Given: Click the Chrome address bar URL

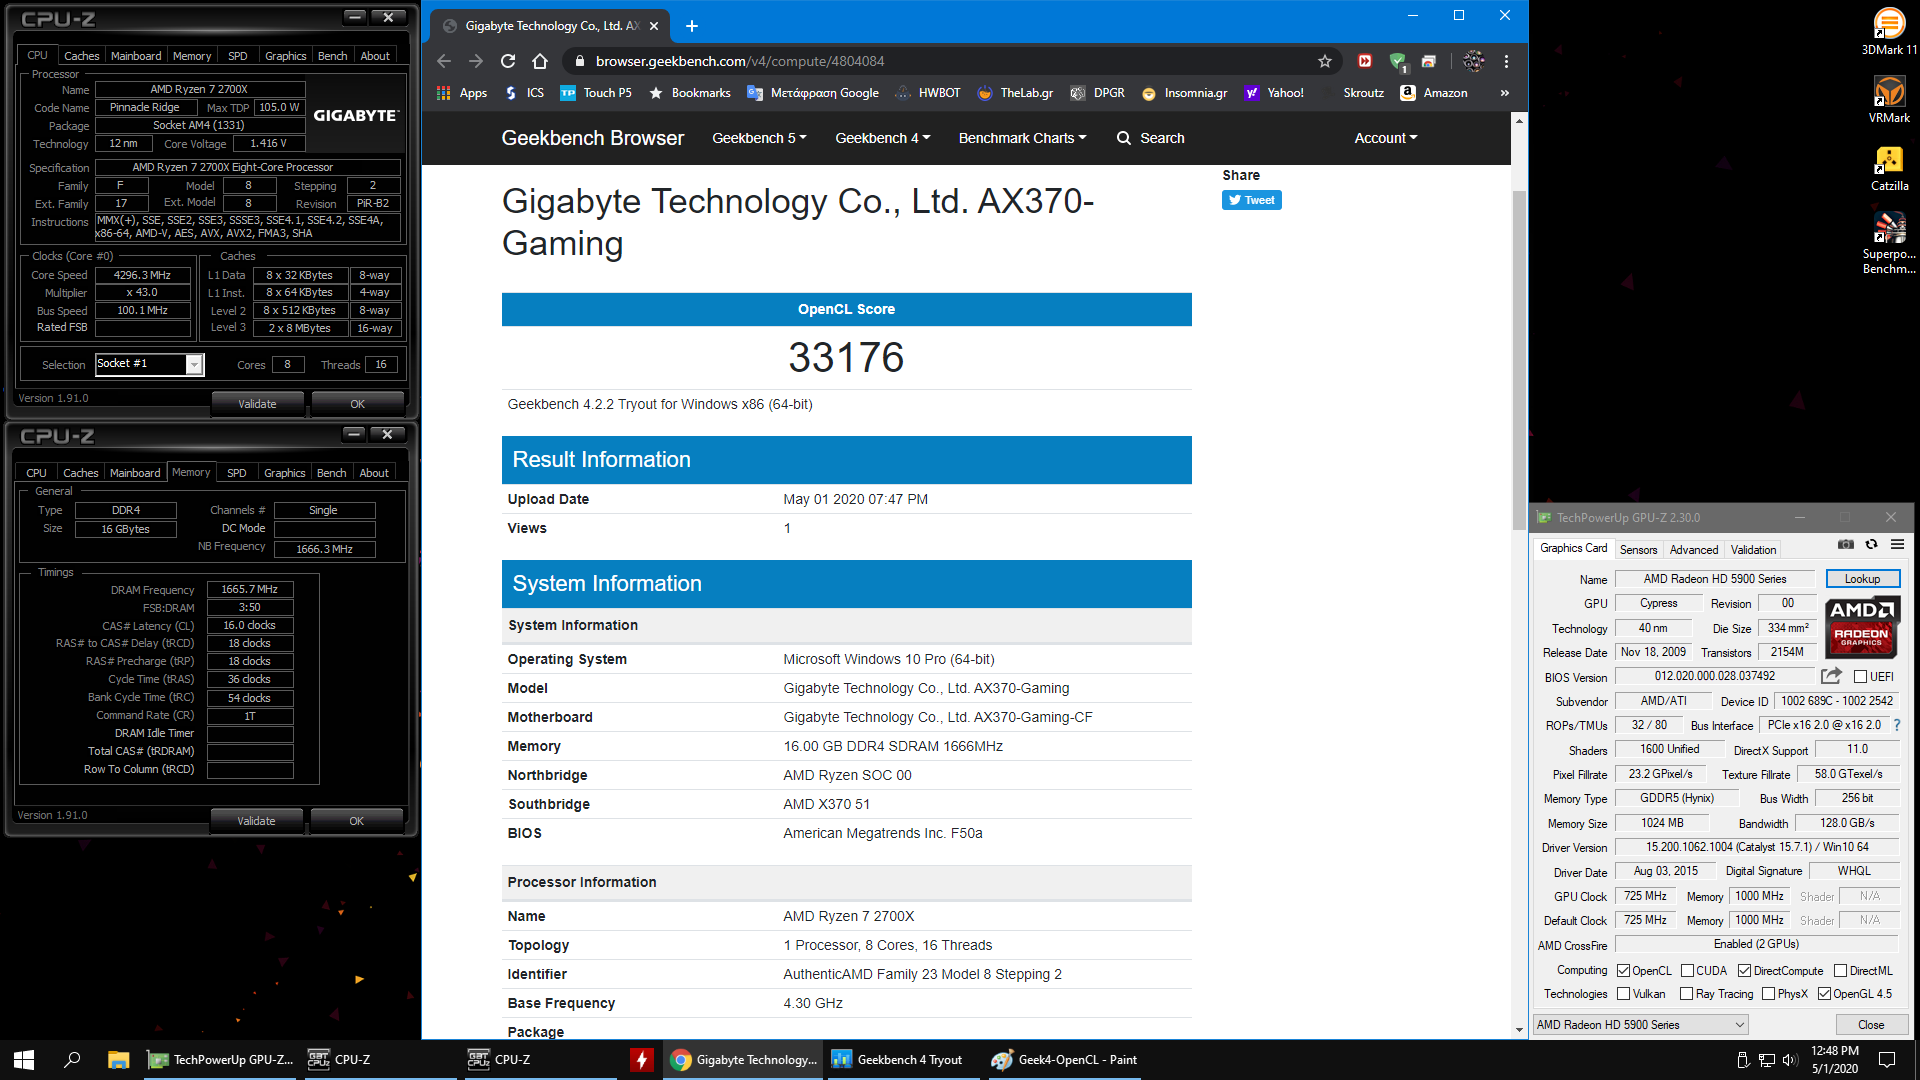Looking at the screenshot, I should pyautogui.click(x=739, y=61).
